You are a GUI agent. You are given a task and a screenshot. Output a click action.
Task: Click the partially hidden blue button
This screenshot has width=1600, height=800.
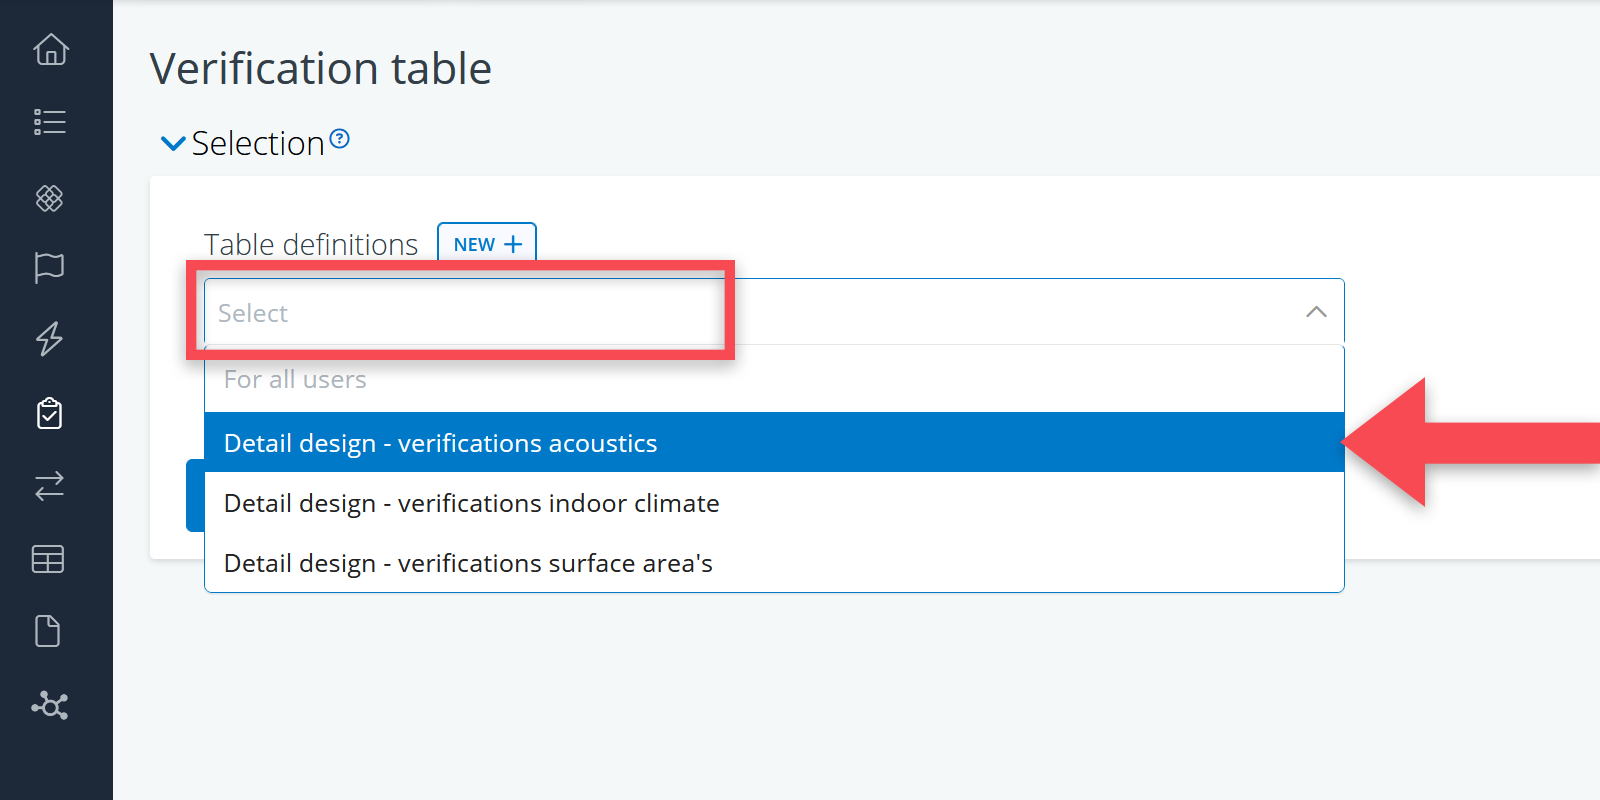[195, 495]
